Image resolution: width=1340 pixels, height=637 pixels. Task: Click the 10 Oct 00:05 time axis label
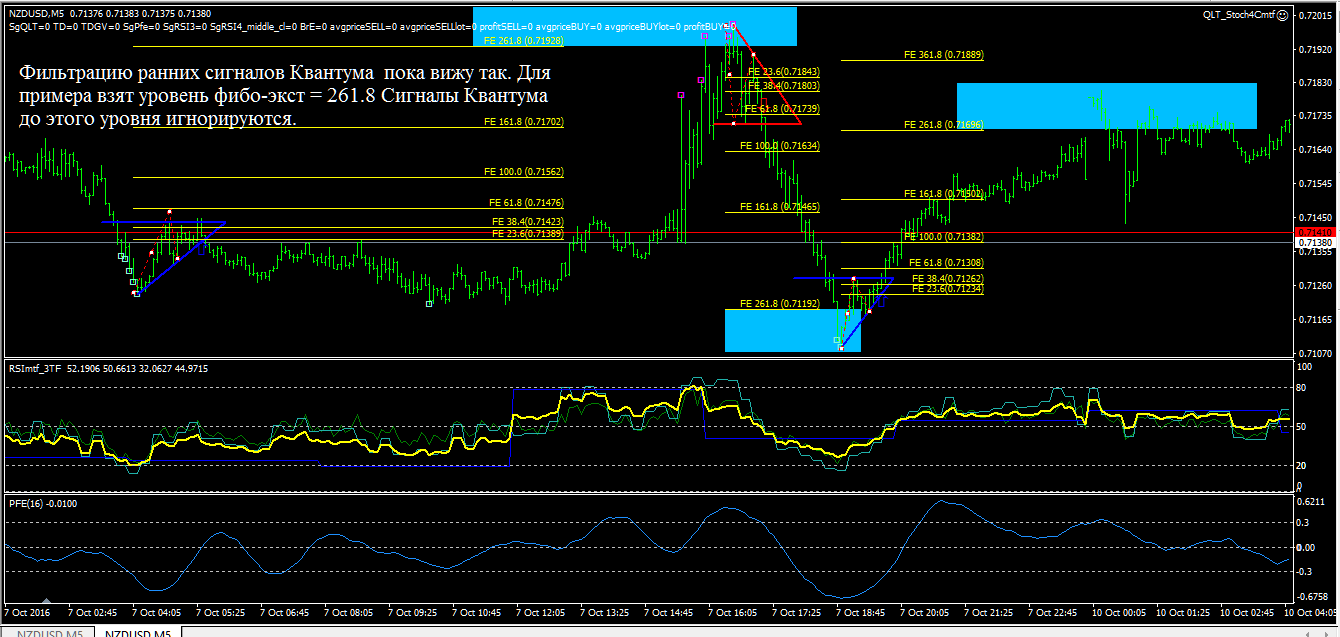[1121, 611]
